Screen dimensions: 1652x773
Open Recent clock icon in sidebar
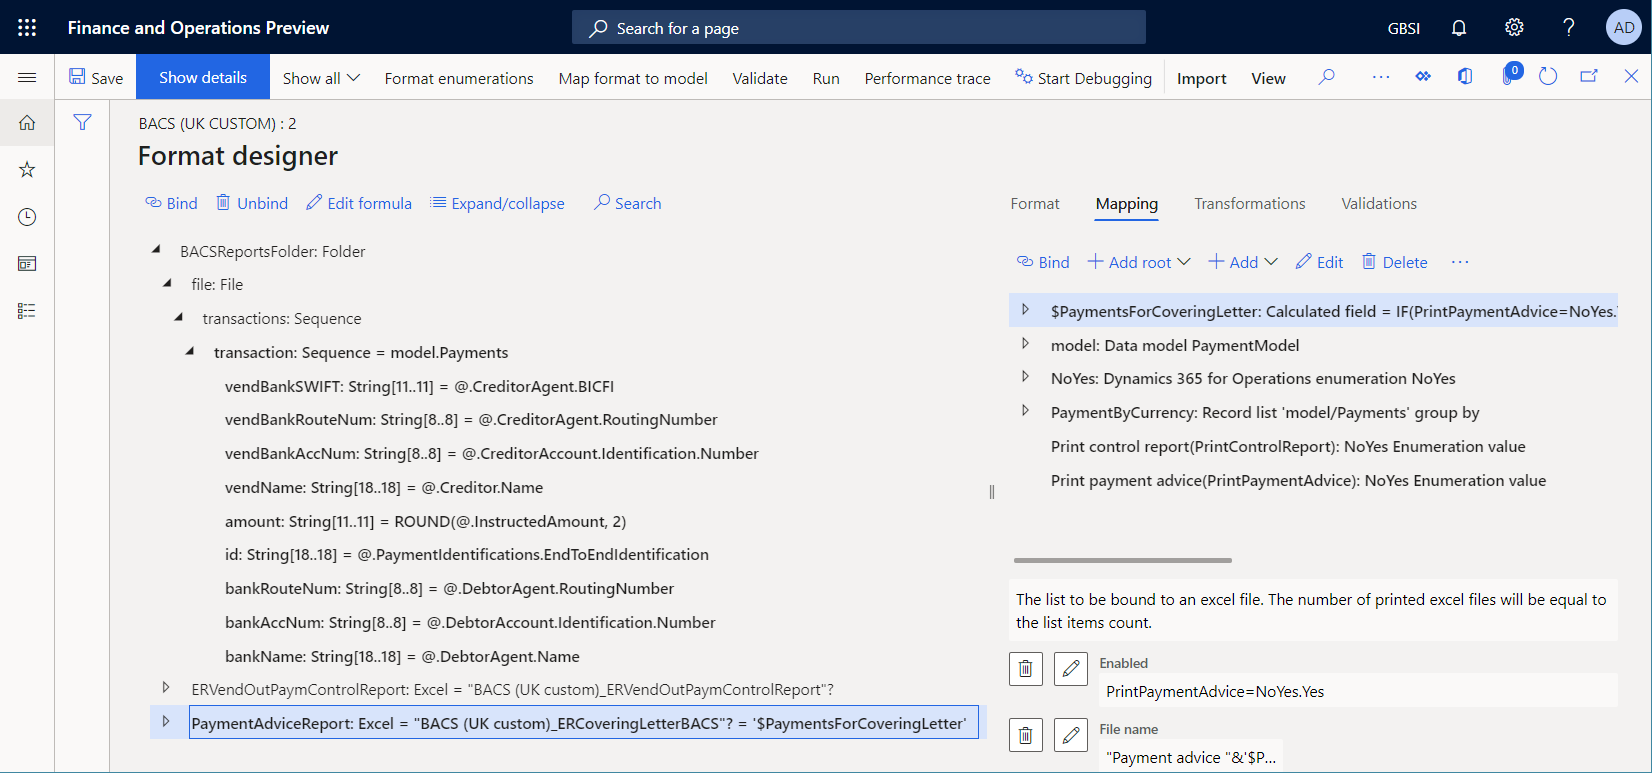point(27,217)
